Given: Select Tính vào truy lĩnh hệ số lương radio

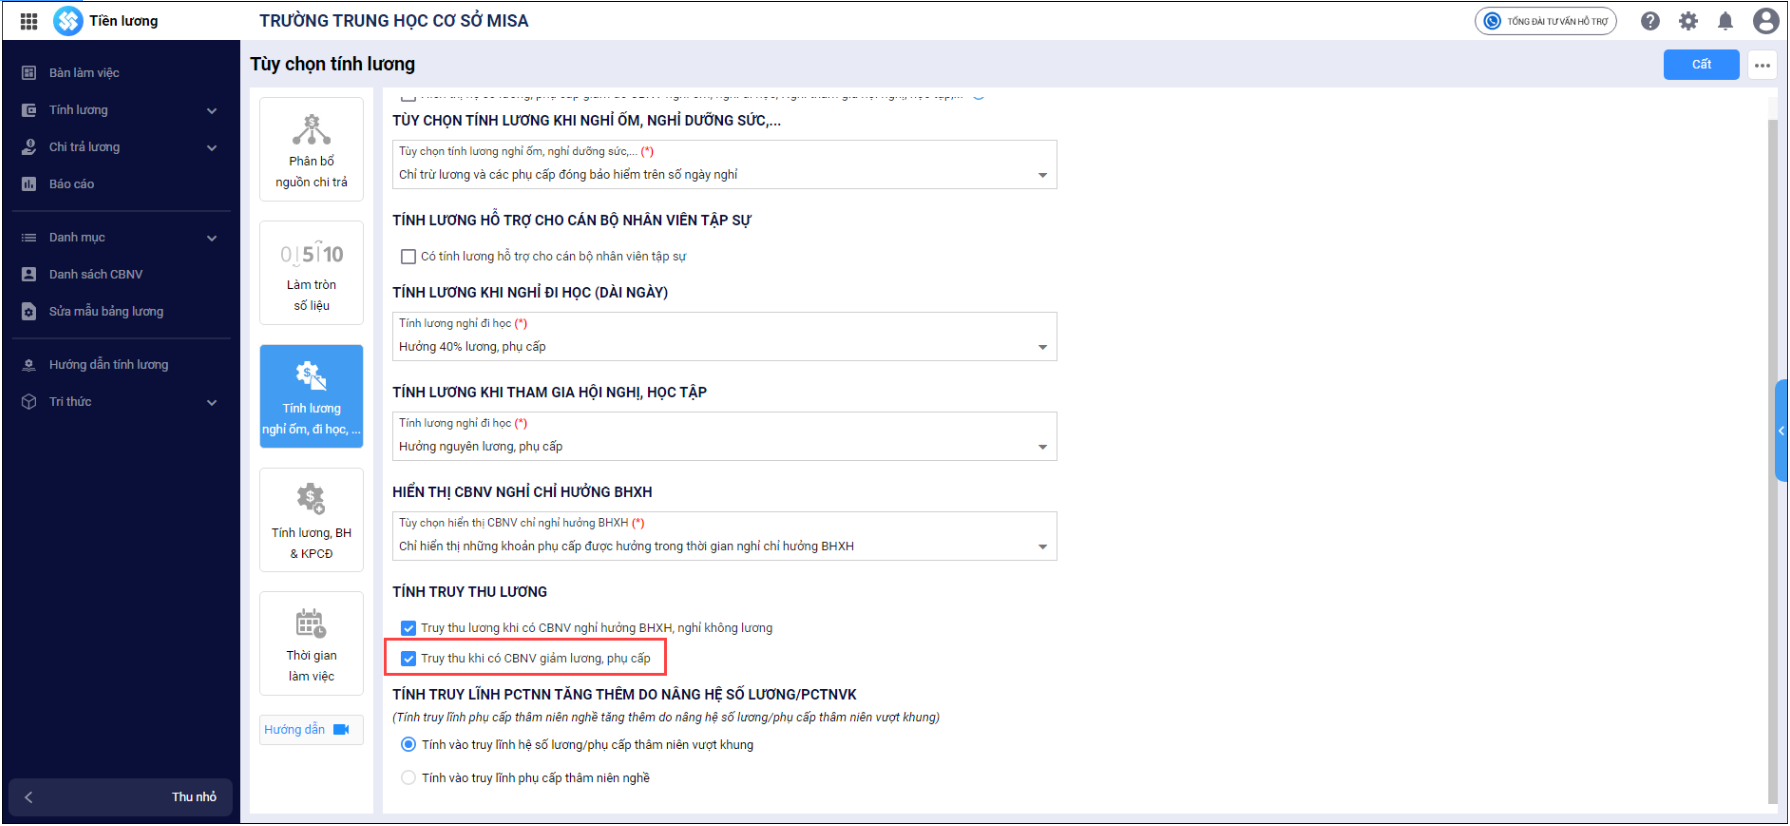Looking at the screenshot, I should coord(408,745).
